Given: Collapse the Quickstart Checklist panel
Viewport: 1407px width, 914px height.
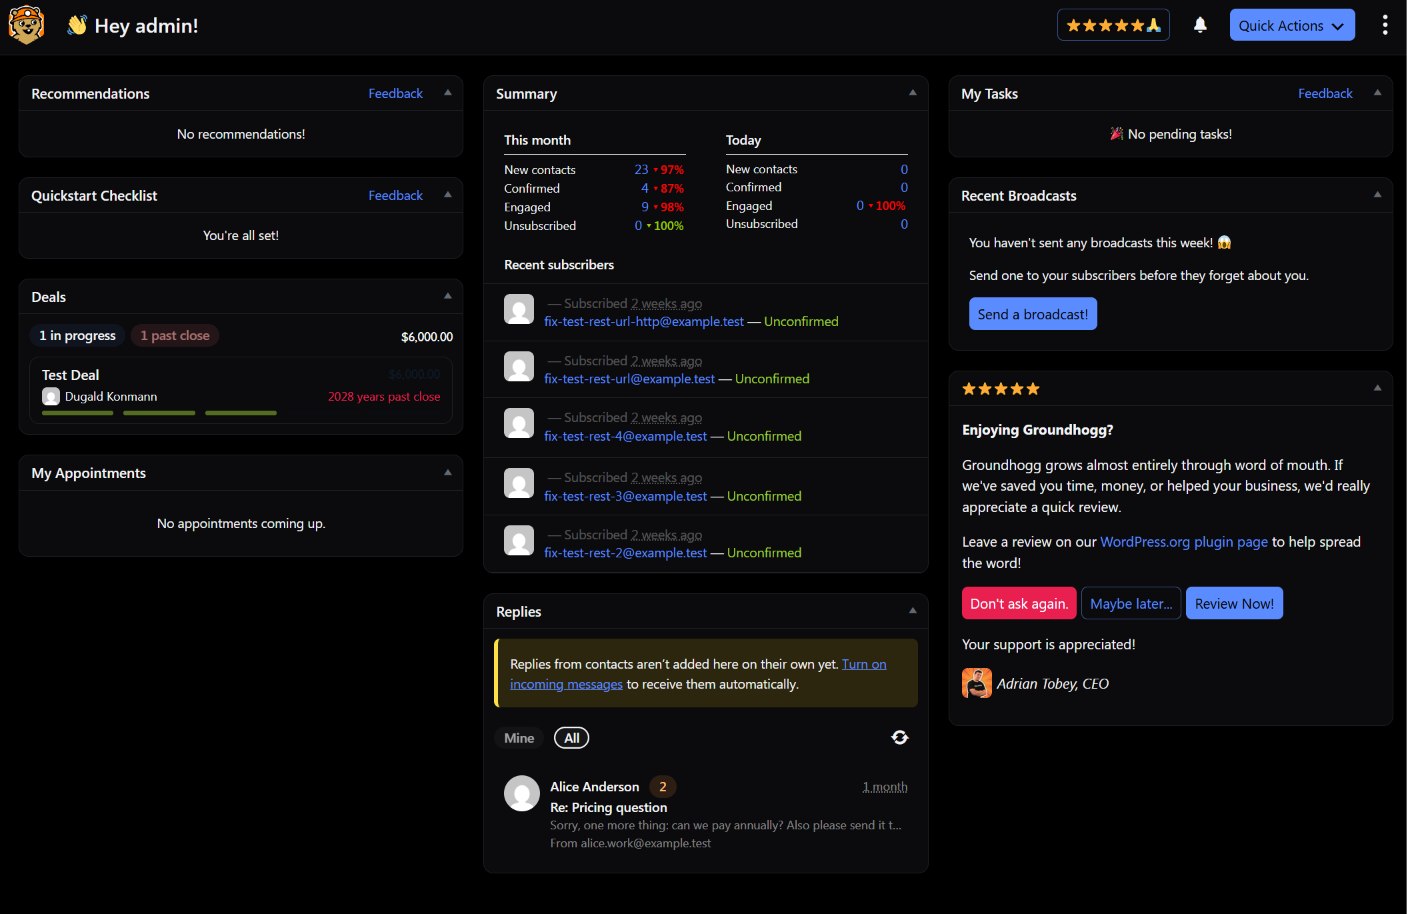Looking at the screenshot, I should coord(448,195).
